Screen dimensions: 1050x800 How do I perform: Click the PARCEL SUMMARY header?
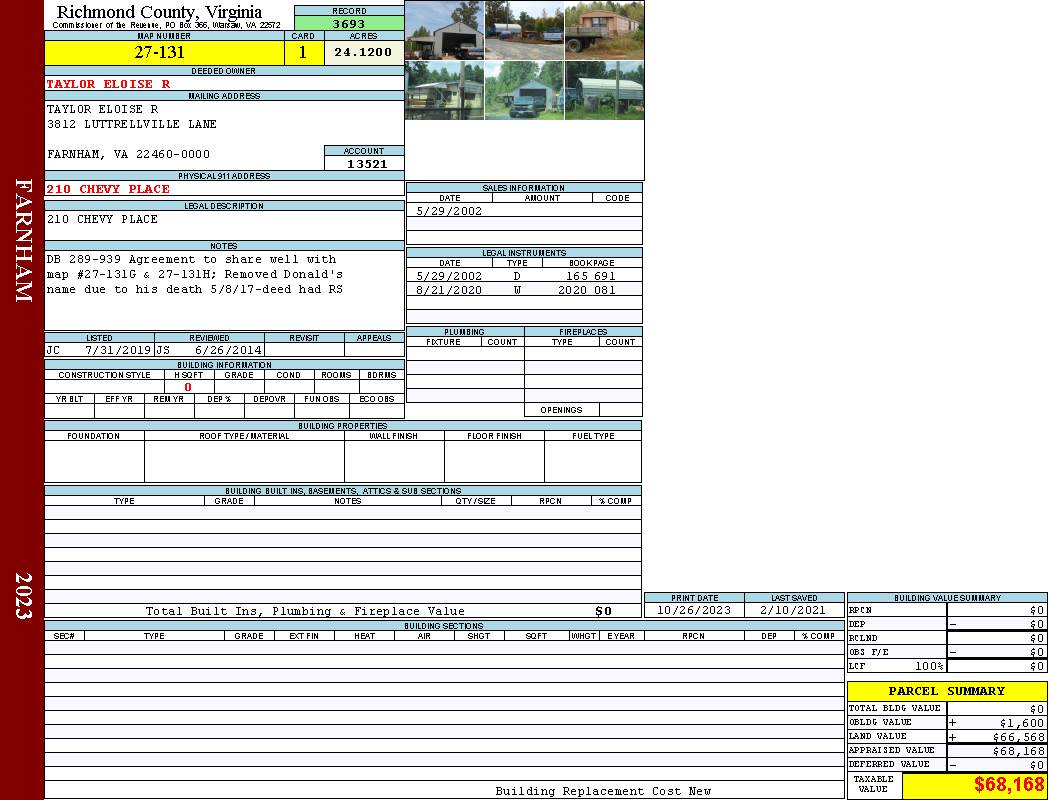click(x=947, y=691)
